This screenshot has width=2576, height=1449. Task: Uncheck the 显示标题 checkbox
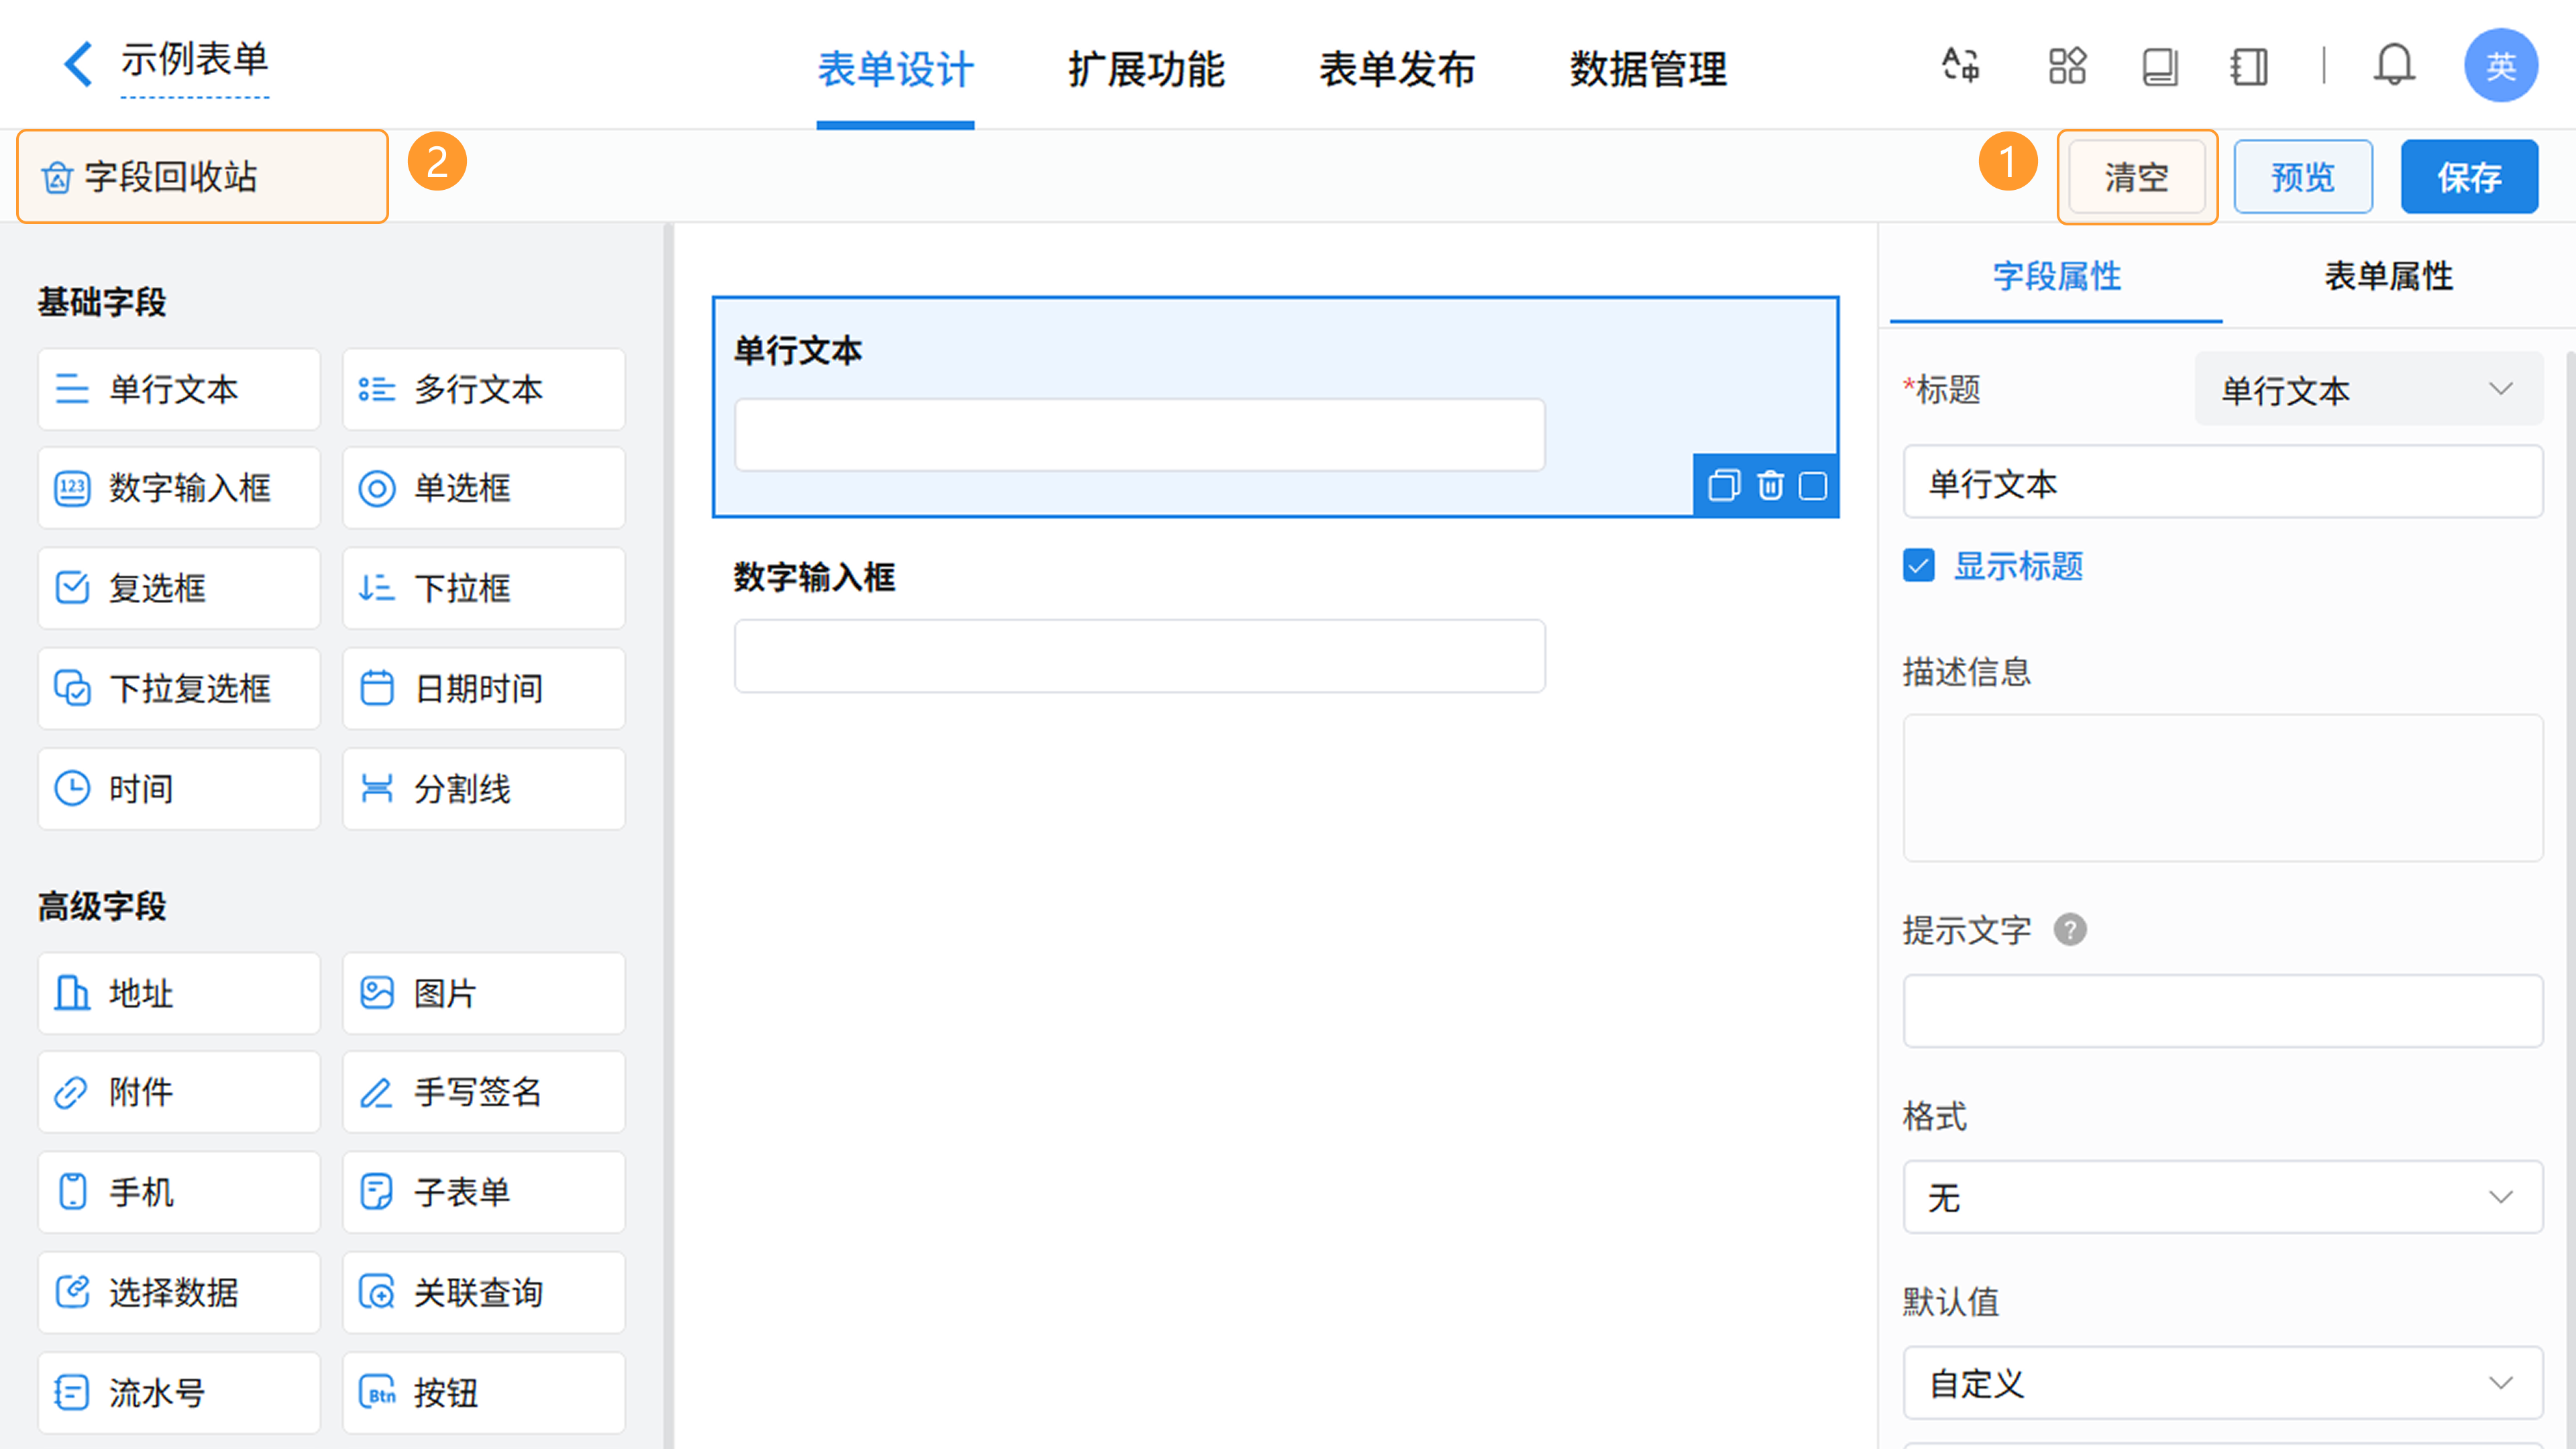pos(1919,566)
